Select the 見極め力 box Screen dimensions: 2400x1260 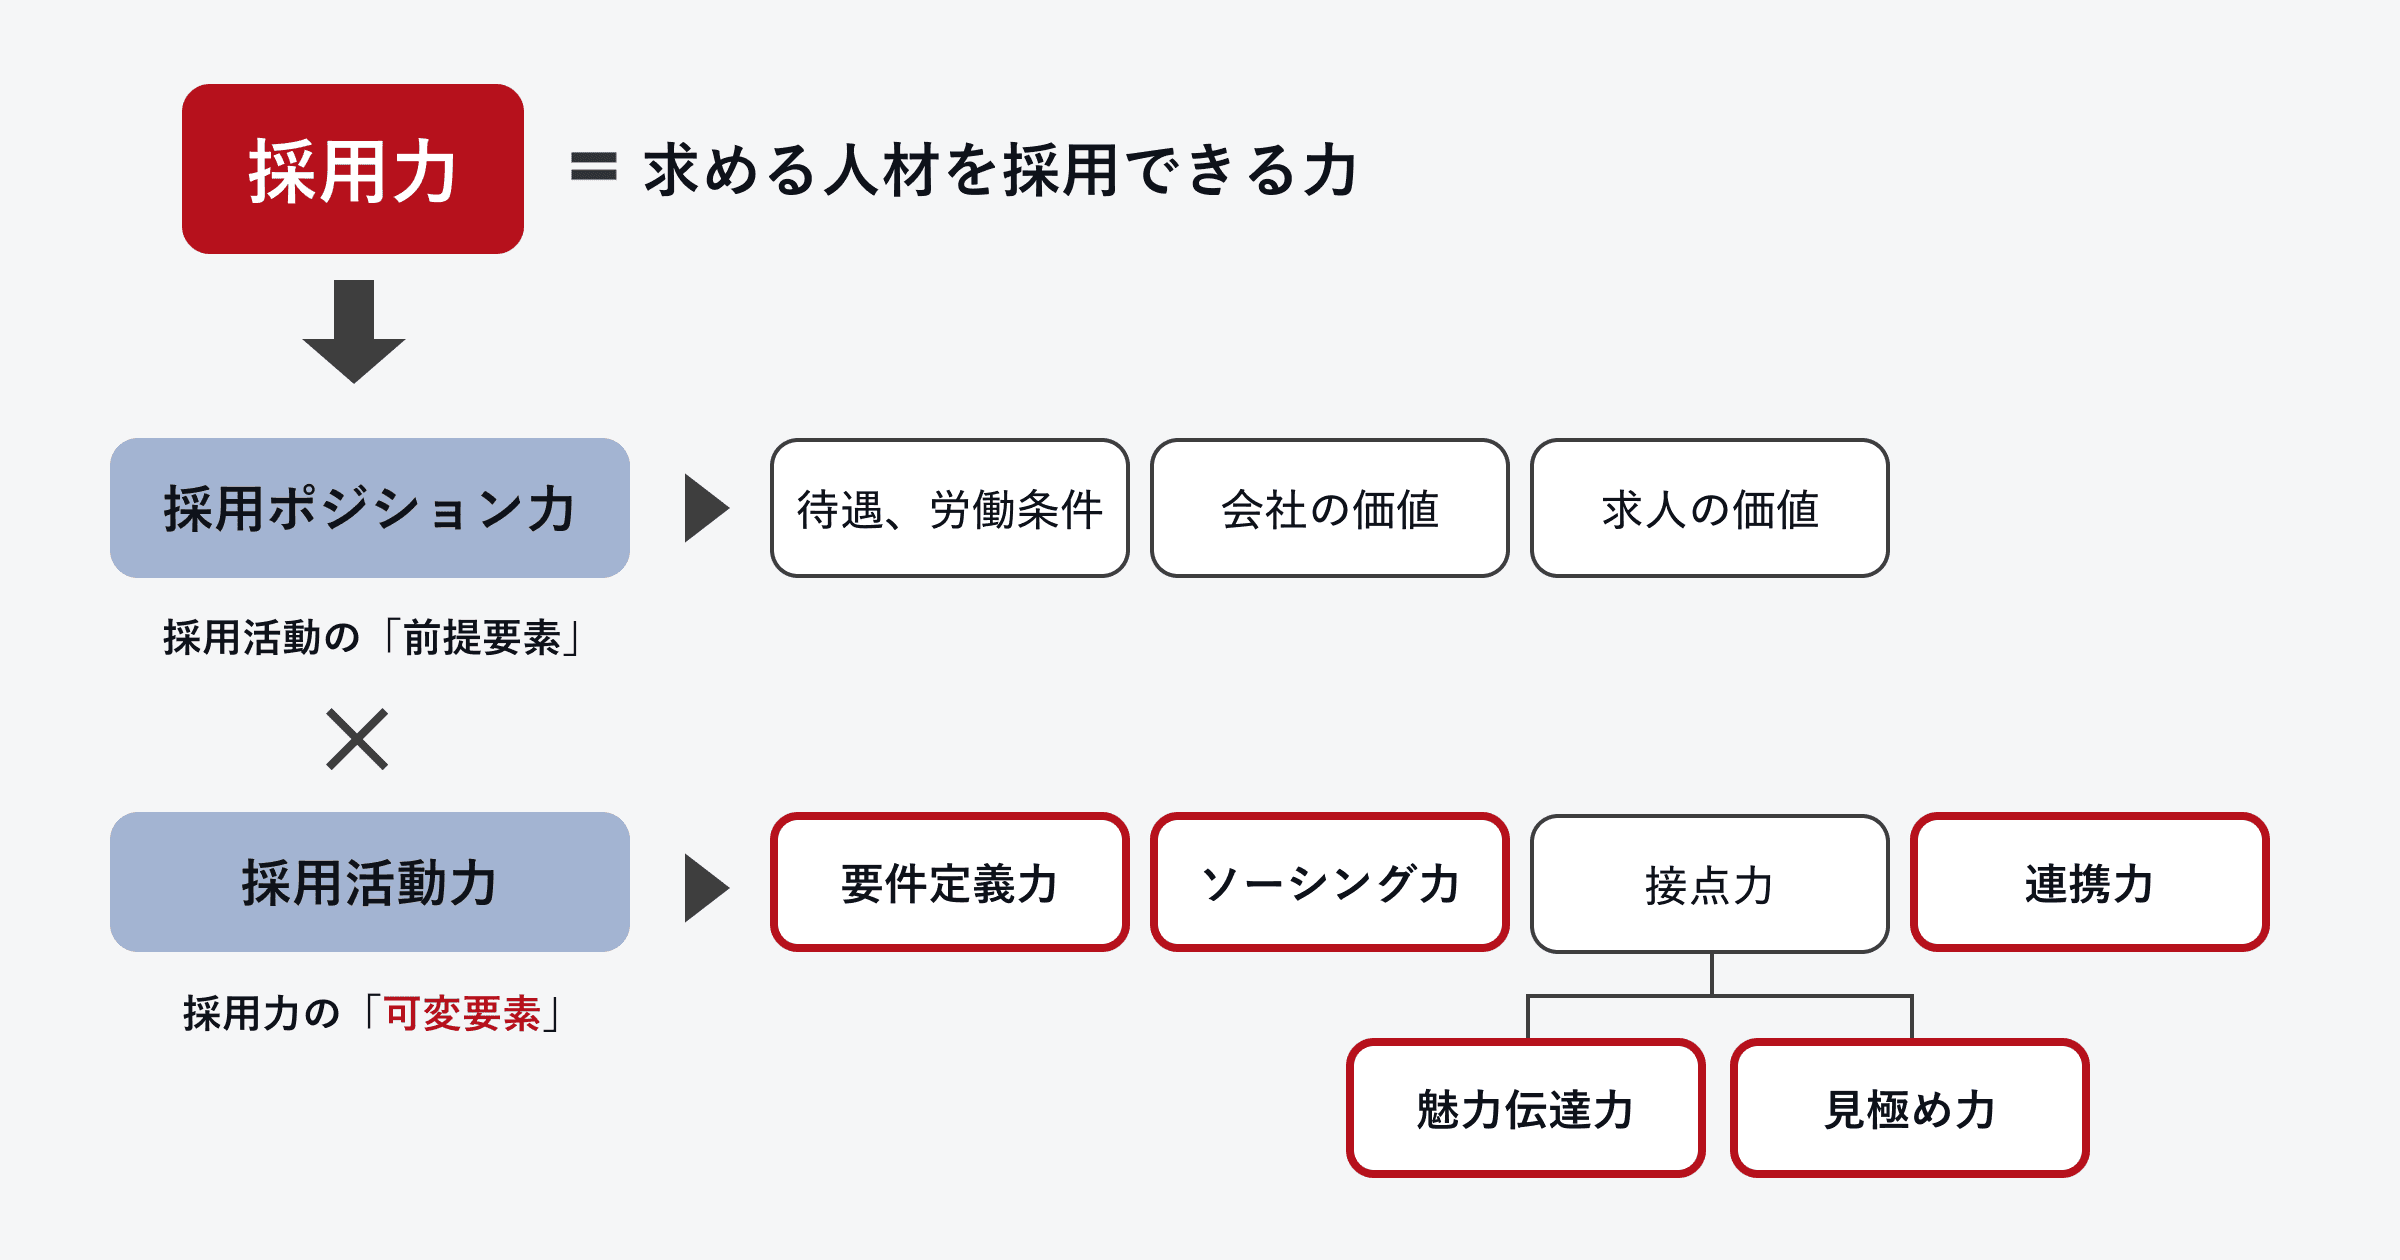[x=1909, y=1108]
